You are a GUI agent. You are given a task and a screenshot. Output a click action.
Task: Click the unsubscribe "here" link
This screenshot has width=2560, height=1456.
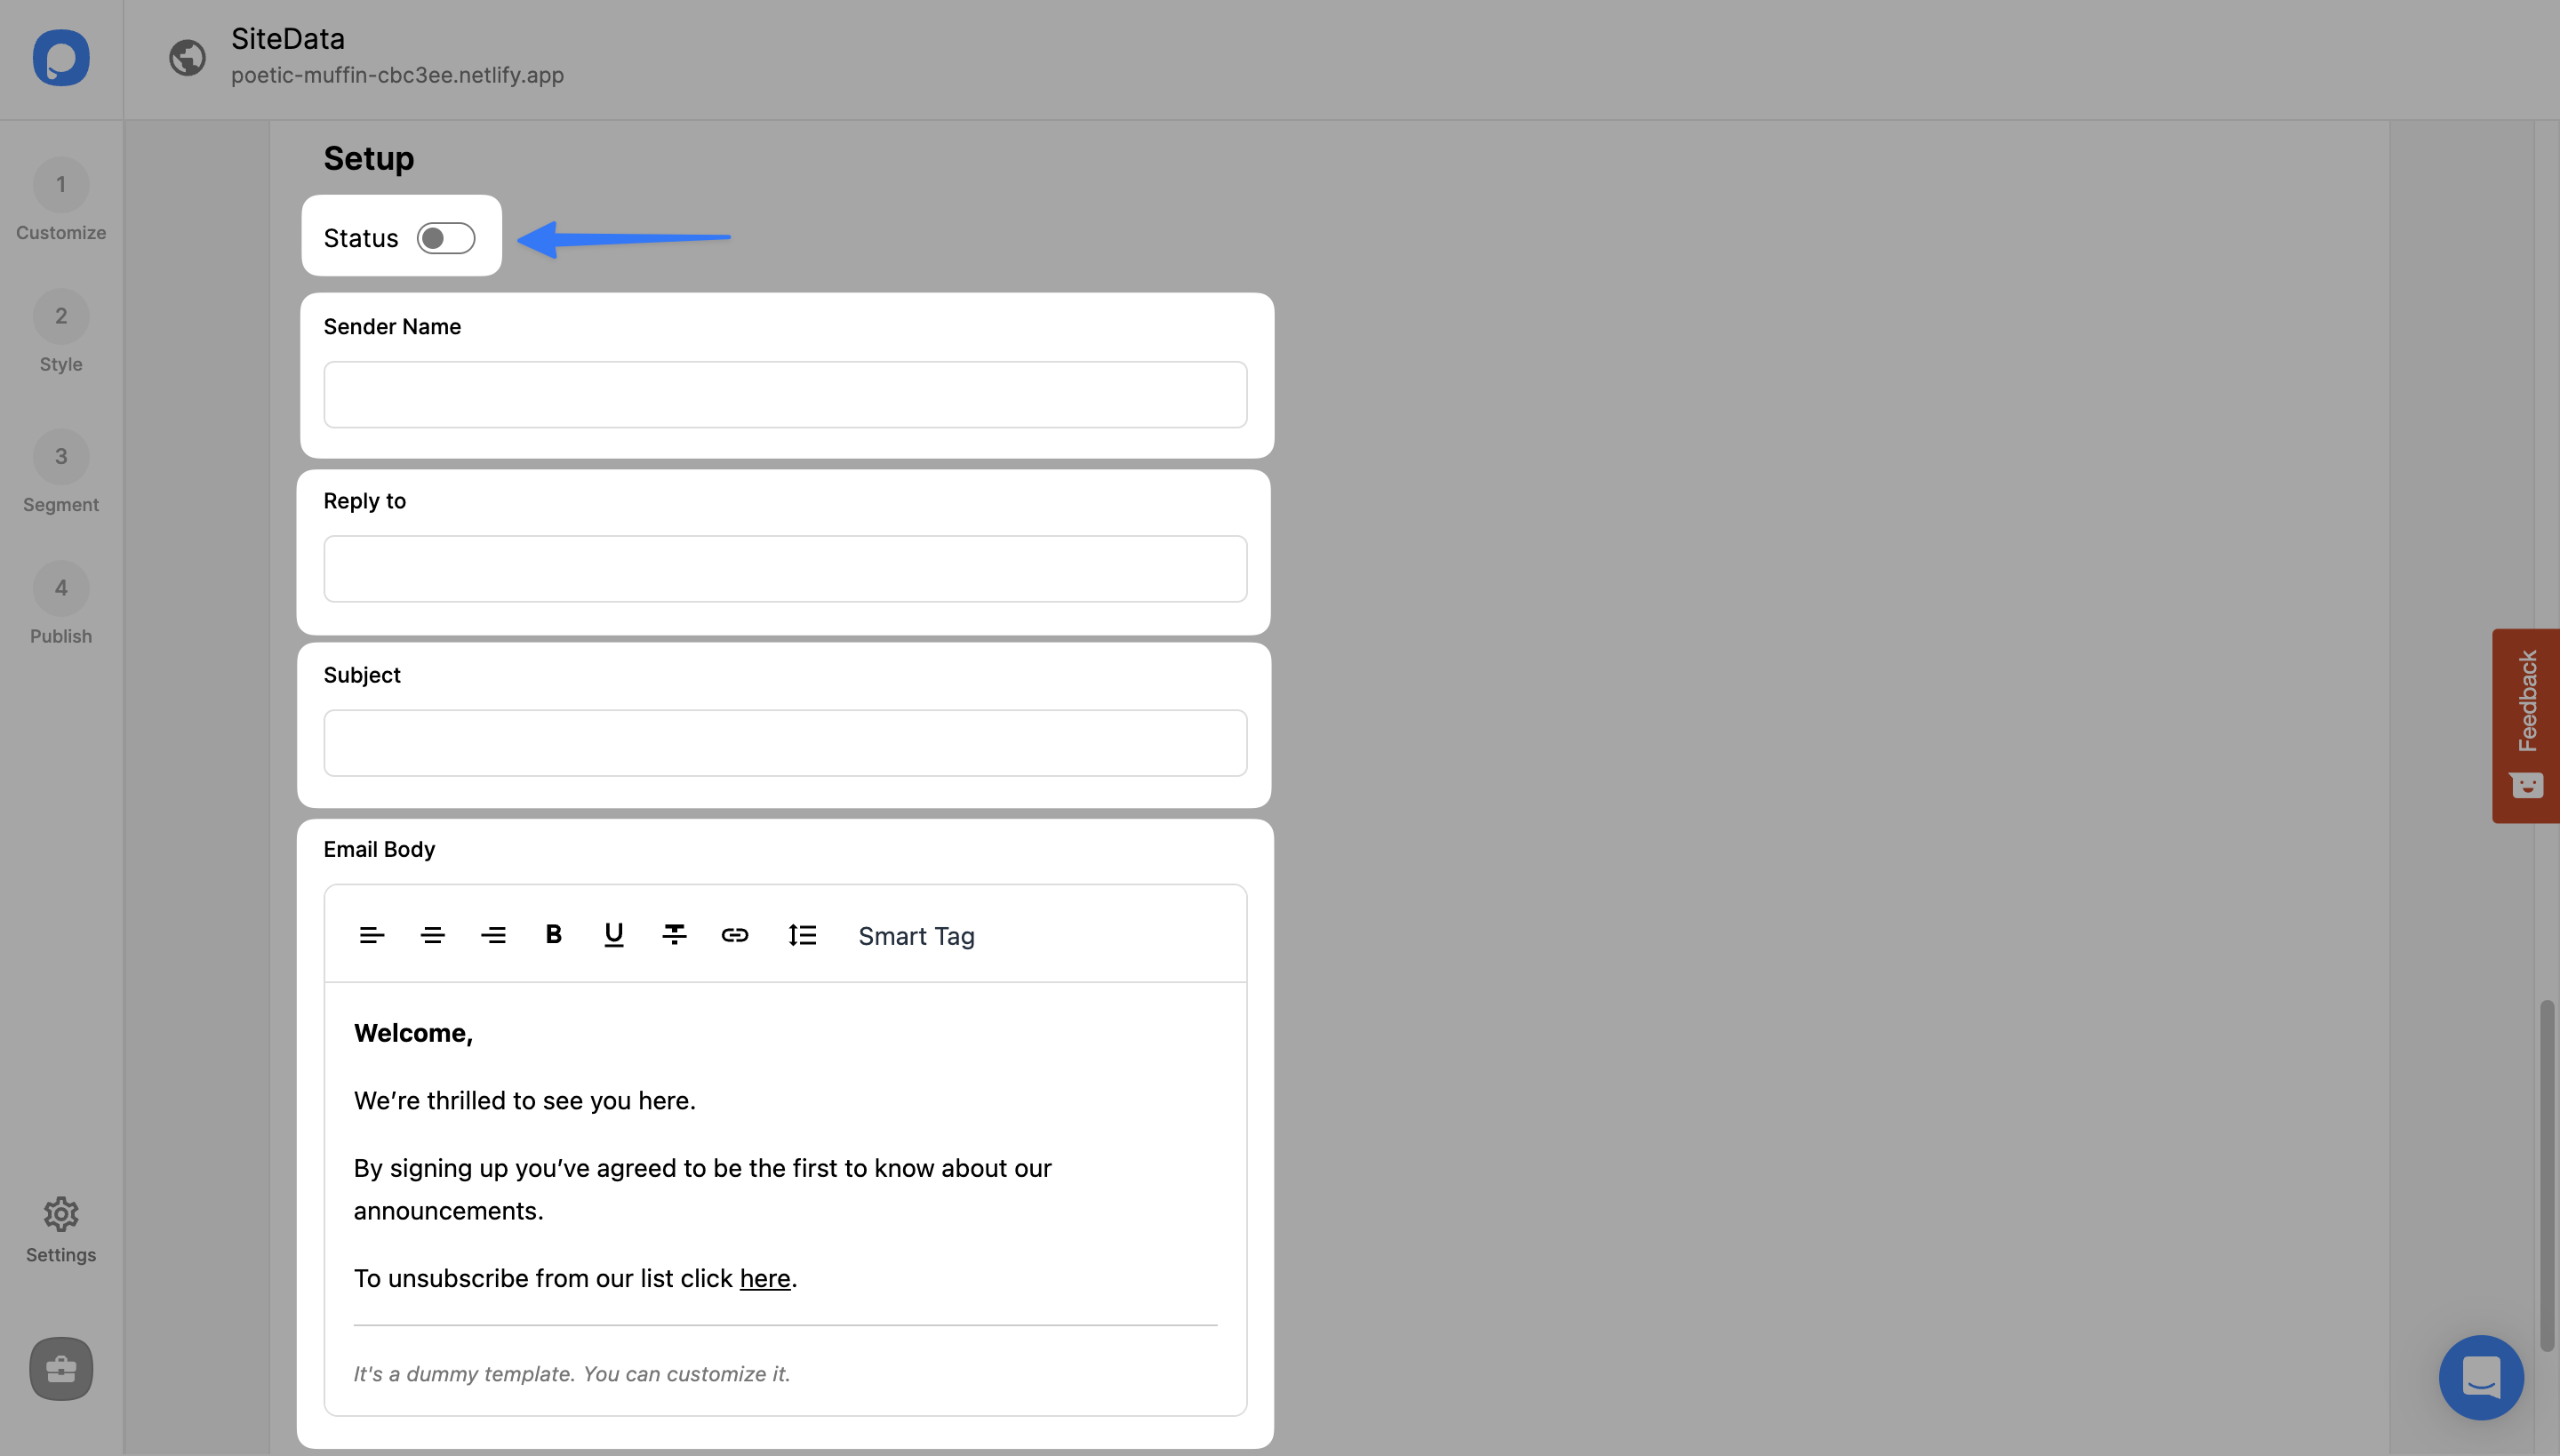click(765, 1279)
